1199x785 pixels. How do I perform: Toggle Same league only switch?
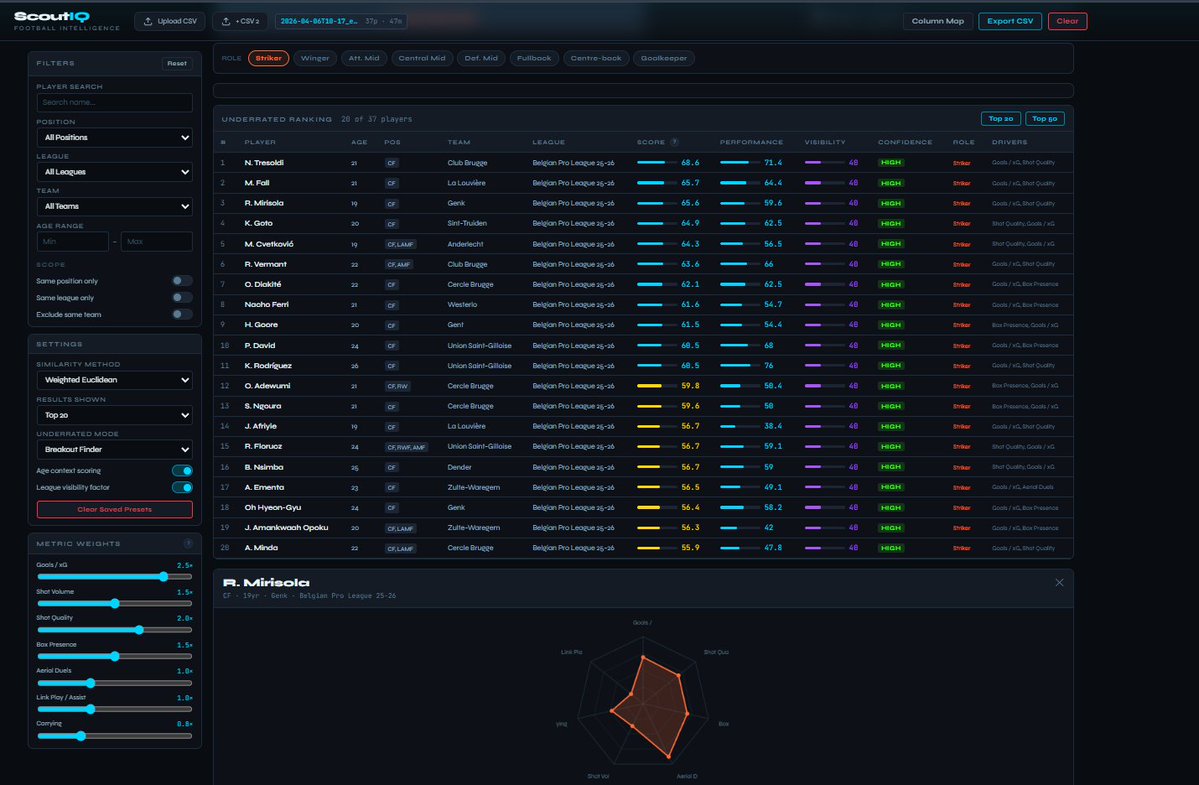coord(182,298)
